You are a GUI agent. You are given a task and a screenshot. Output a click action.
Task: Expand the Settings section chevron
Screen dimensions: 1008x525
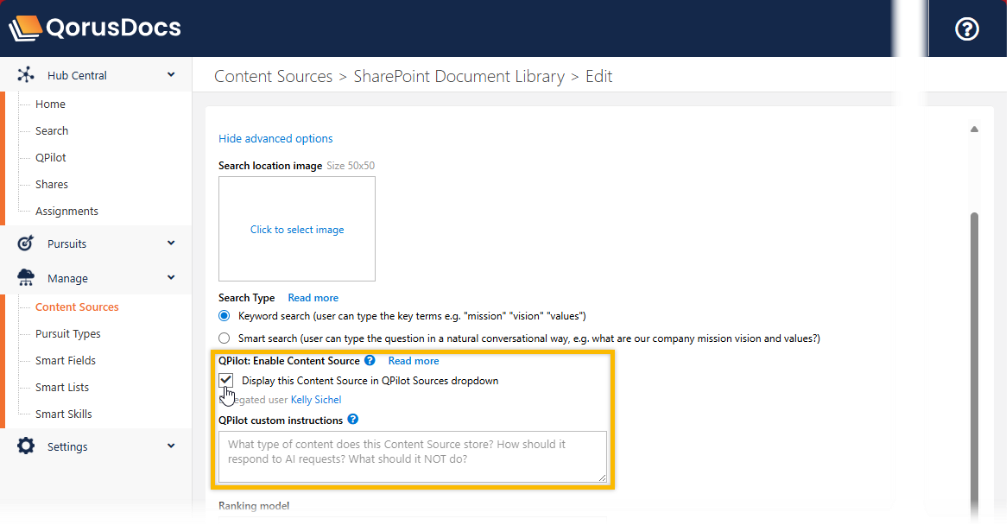pos(171,447)
